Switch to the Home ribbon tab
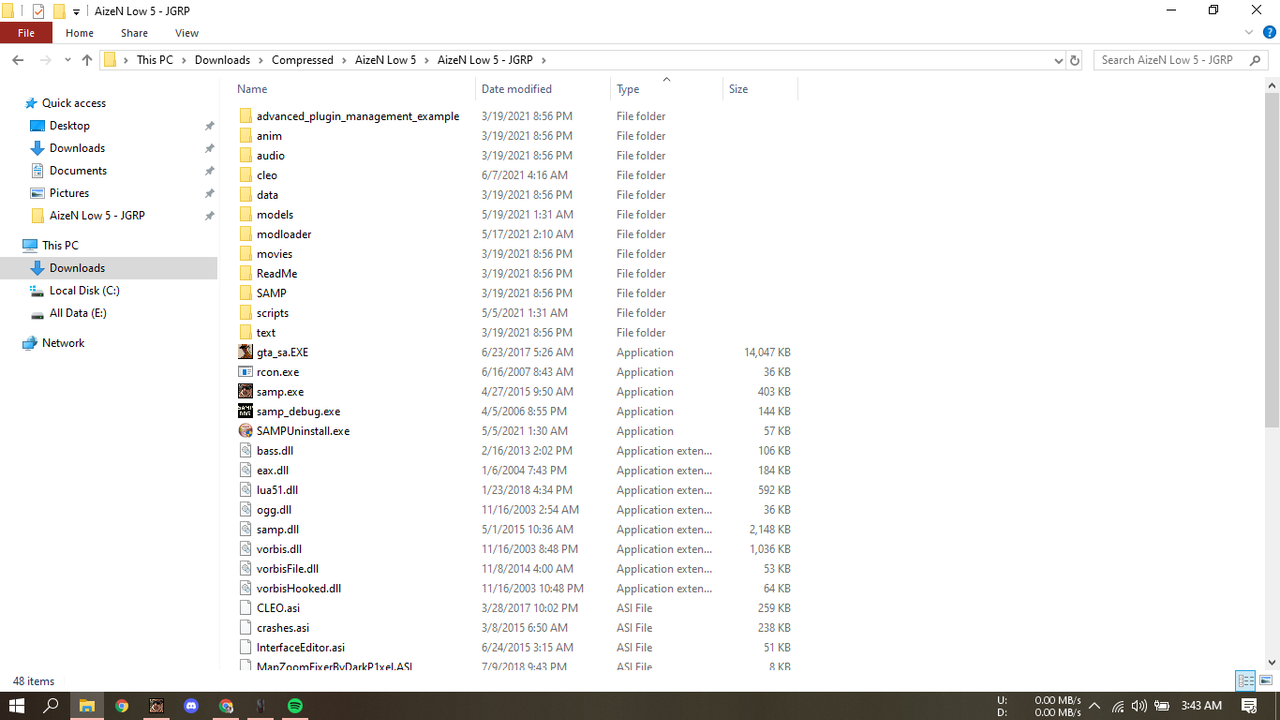Image resolution: width=1280 pixels, height=720 pixels. point(80,33)
